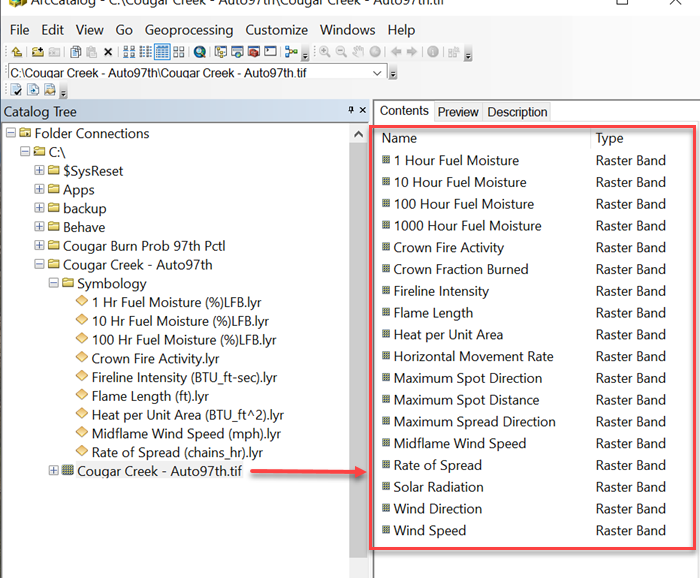Viewport: 700px width, 578px height.
Task: Select the Fireline Intensity raster band
Action: 441,291
